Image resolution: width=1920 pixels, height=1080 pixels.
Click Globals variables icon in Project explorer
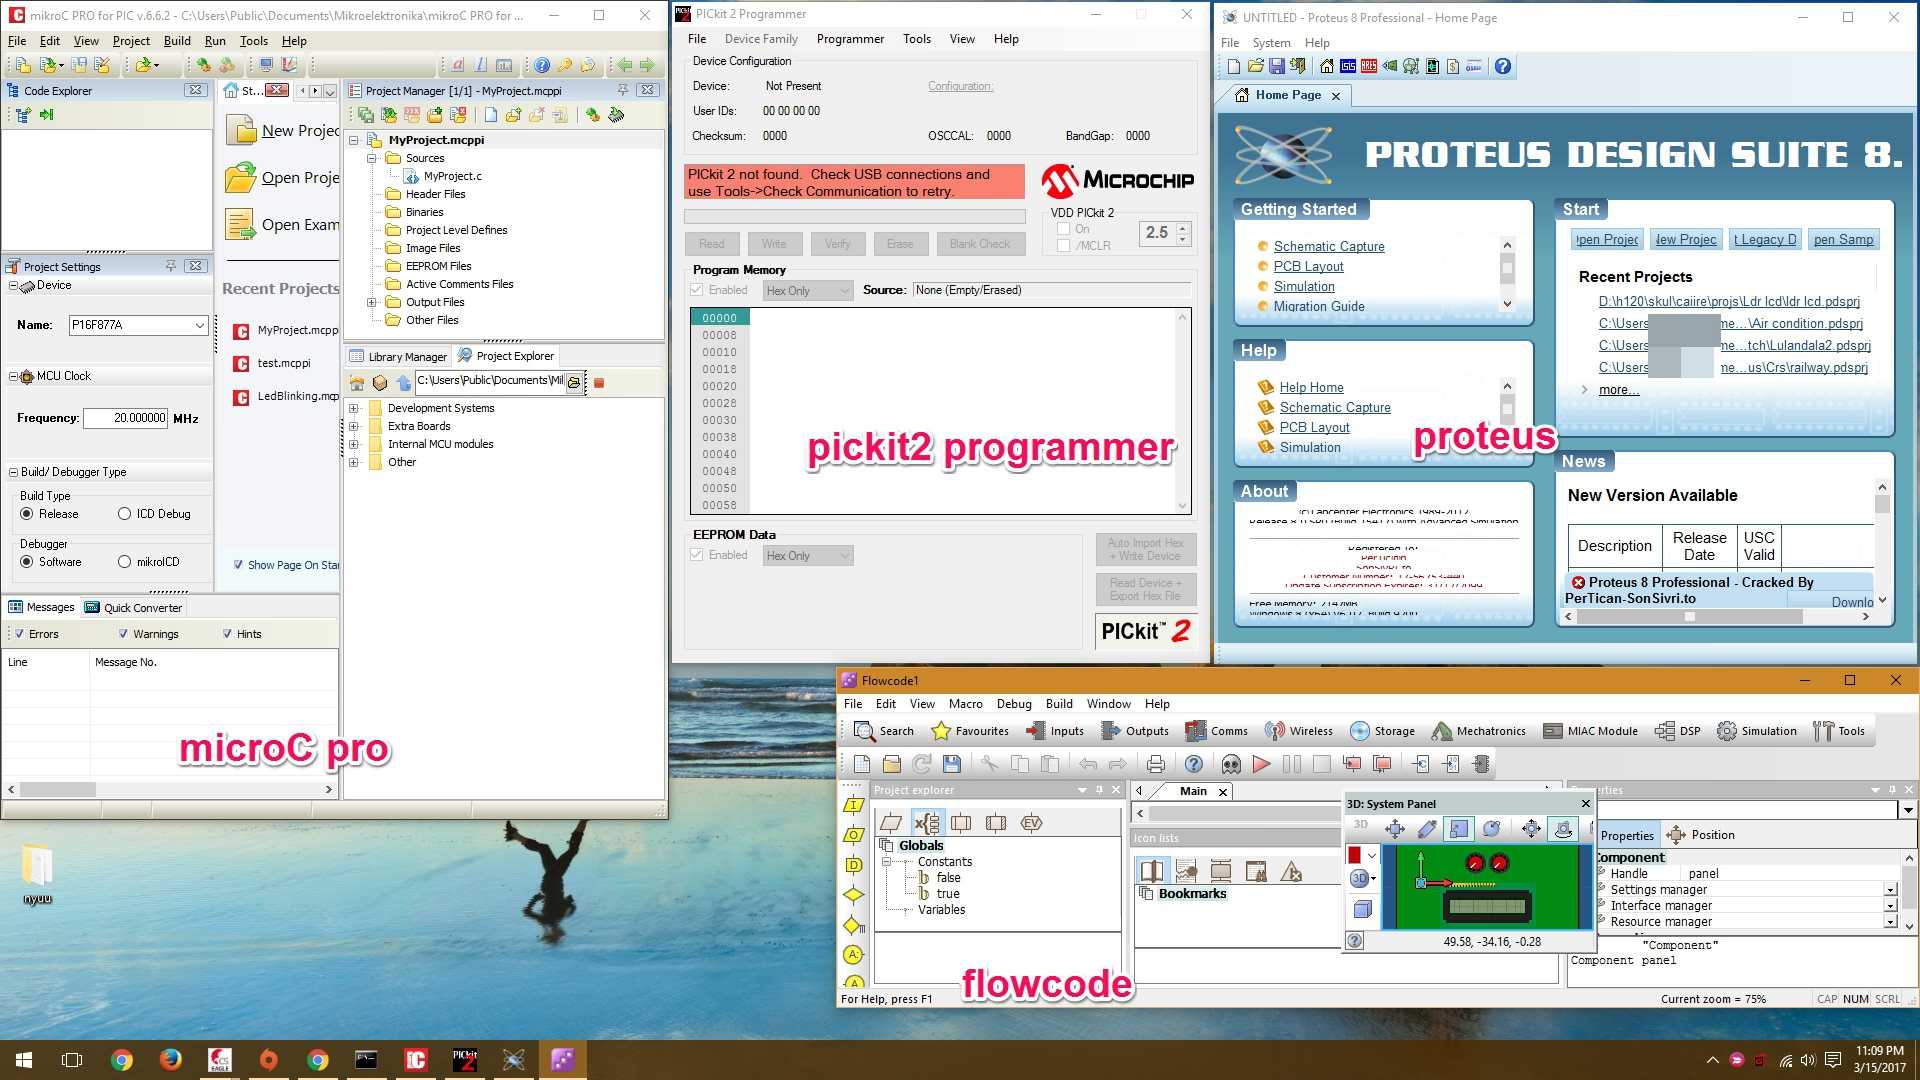click(927, 823)
